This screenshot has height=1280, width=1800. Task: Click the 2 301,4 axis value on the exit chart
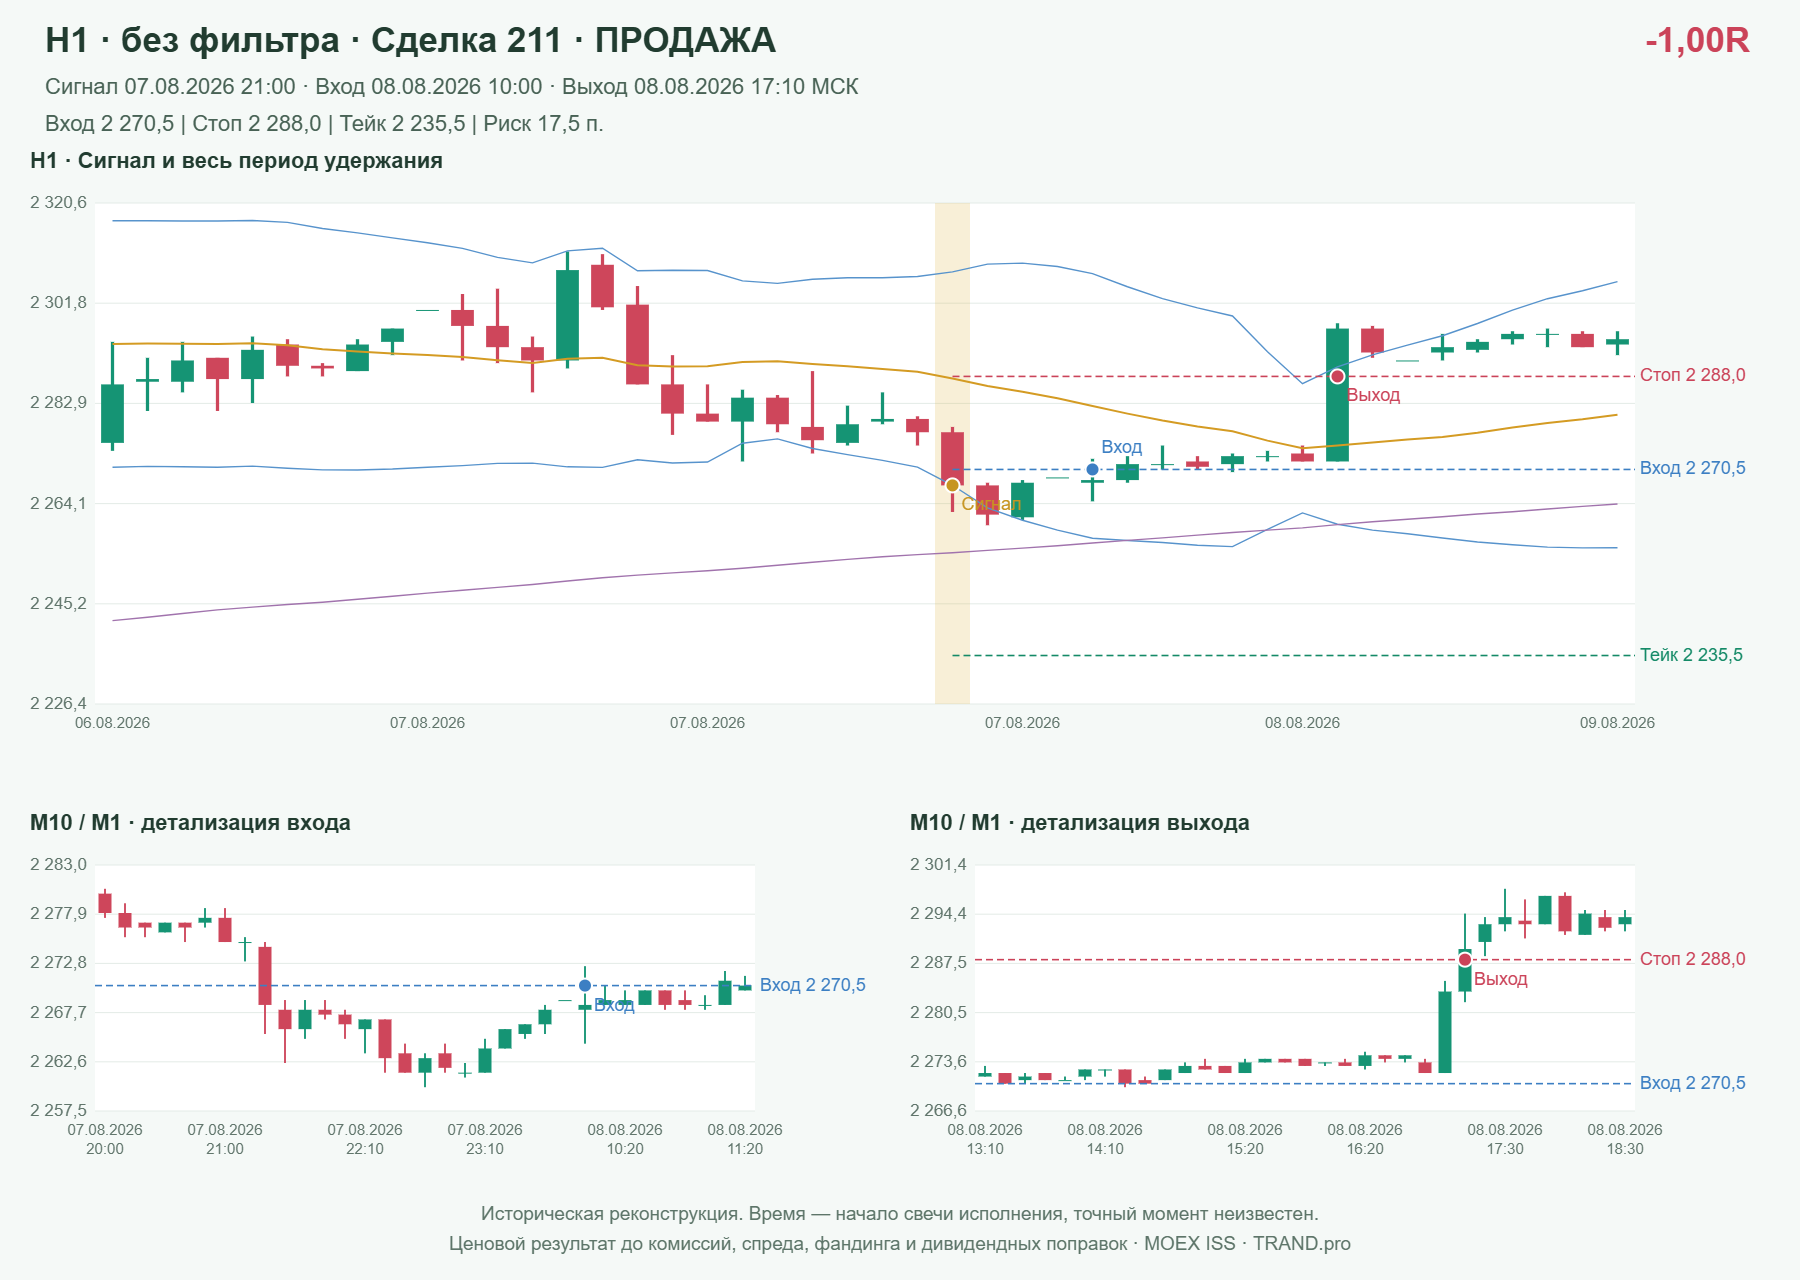pos(938,865)
